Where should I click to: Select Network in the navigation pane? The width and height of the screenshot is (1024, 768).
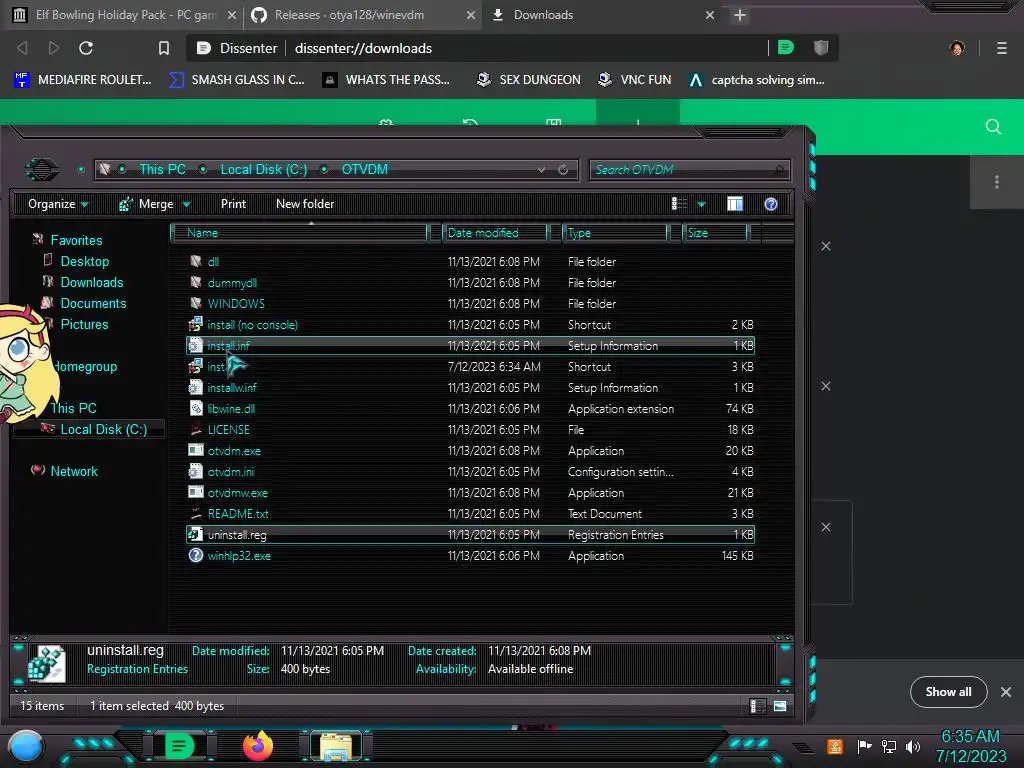74,471
